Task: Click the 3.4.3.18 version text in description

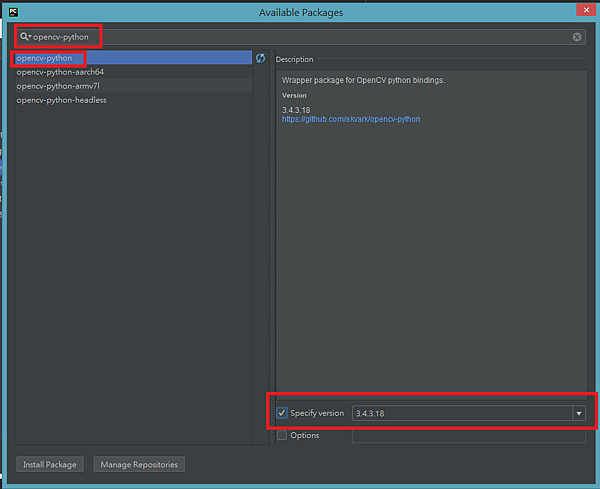Action: pyautogui.click(x=296, y=110)
